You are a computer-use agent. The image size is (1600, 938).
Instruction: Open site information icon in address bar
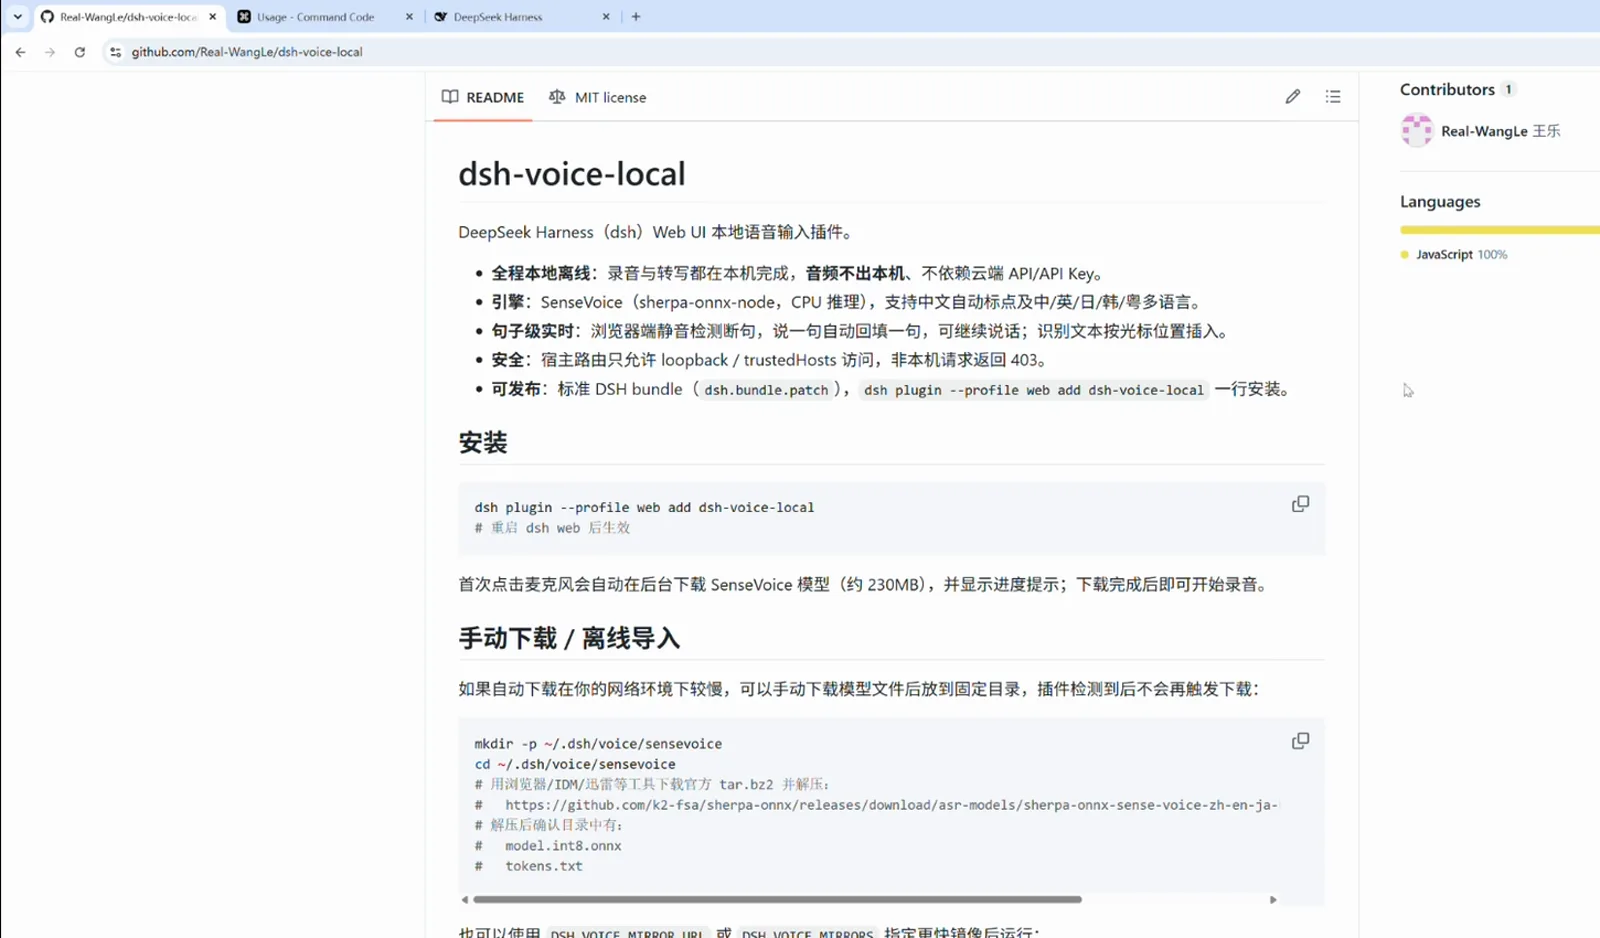coord(115,52)
